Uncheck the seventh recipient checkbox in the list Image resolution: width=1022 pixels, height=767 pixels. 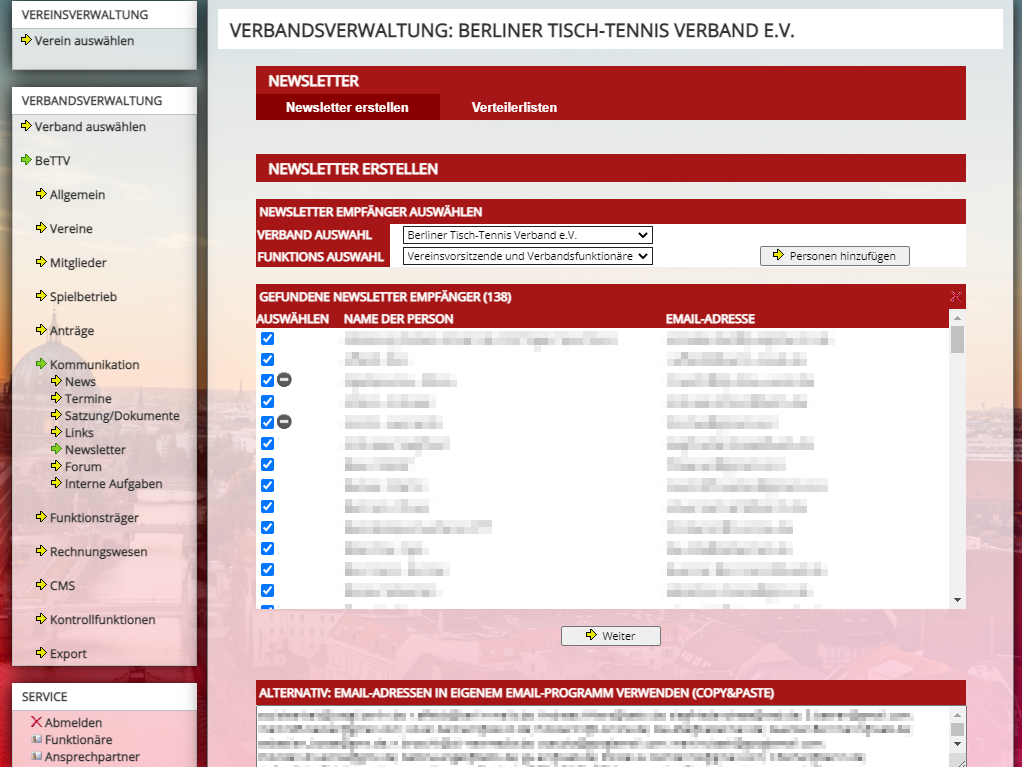pos(267,464)
